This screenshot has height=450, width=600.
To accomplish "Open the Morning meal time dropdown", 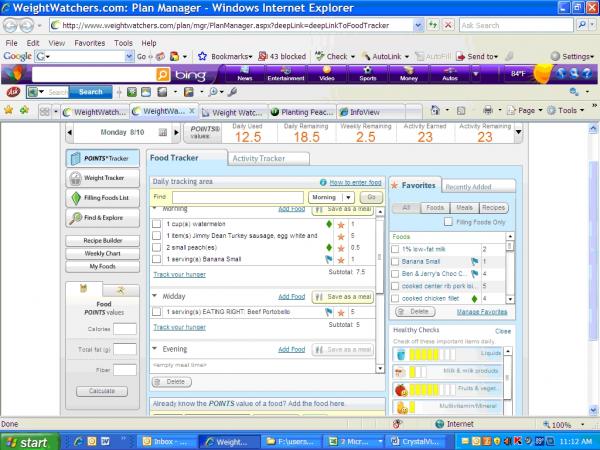I will coord(331,197).
